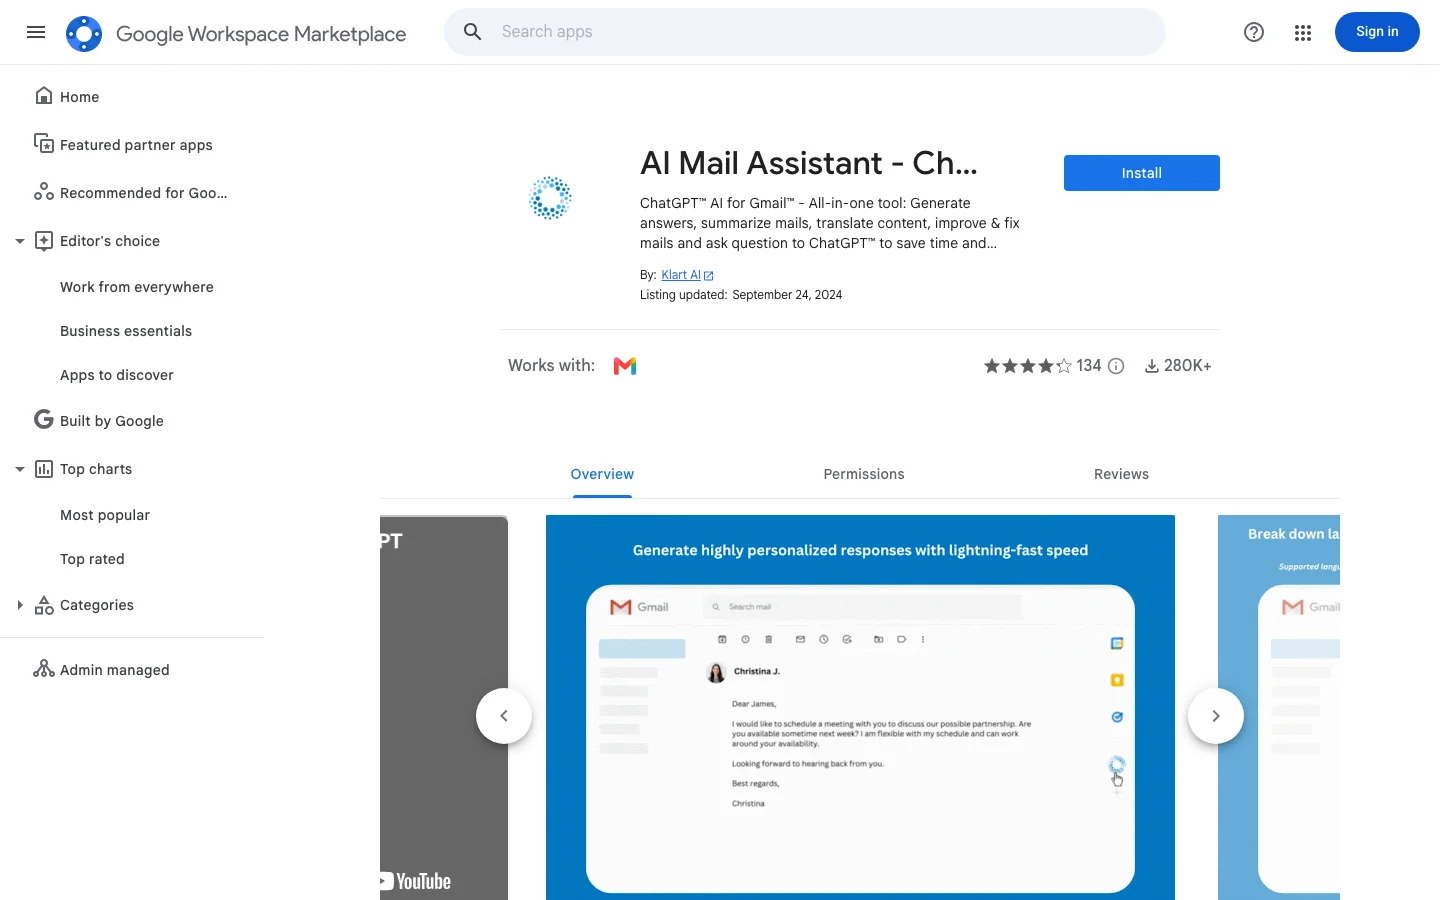Open the hamburger main menu
This screenshot has width=1440, height=900.
(36, 32)
